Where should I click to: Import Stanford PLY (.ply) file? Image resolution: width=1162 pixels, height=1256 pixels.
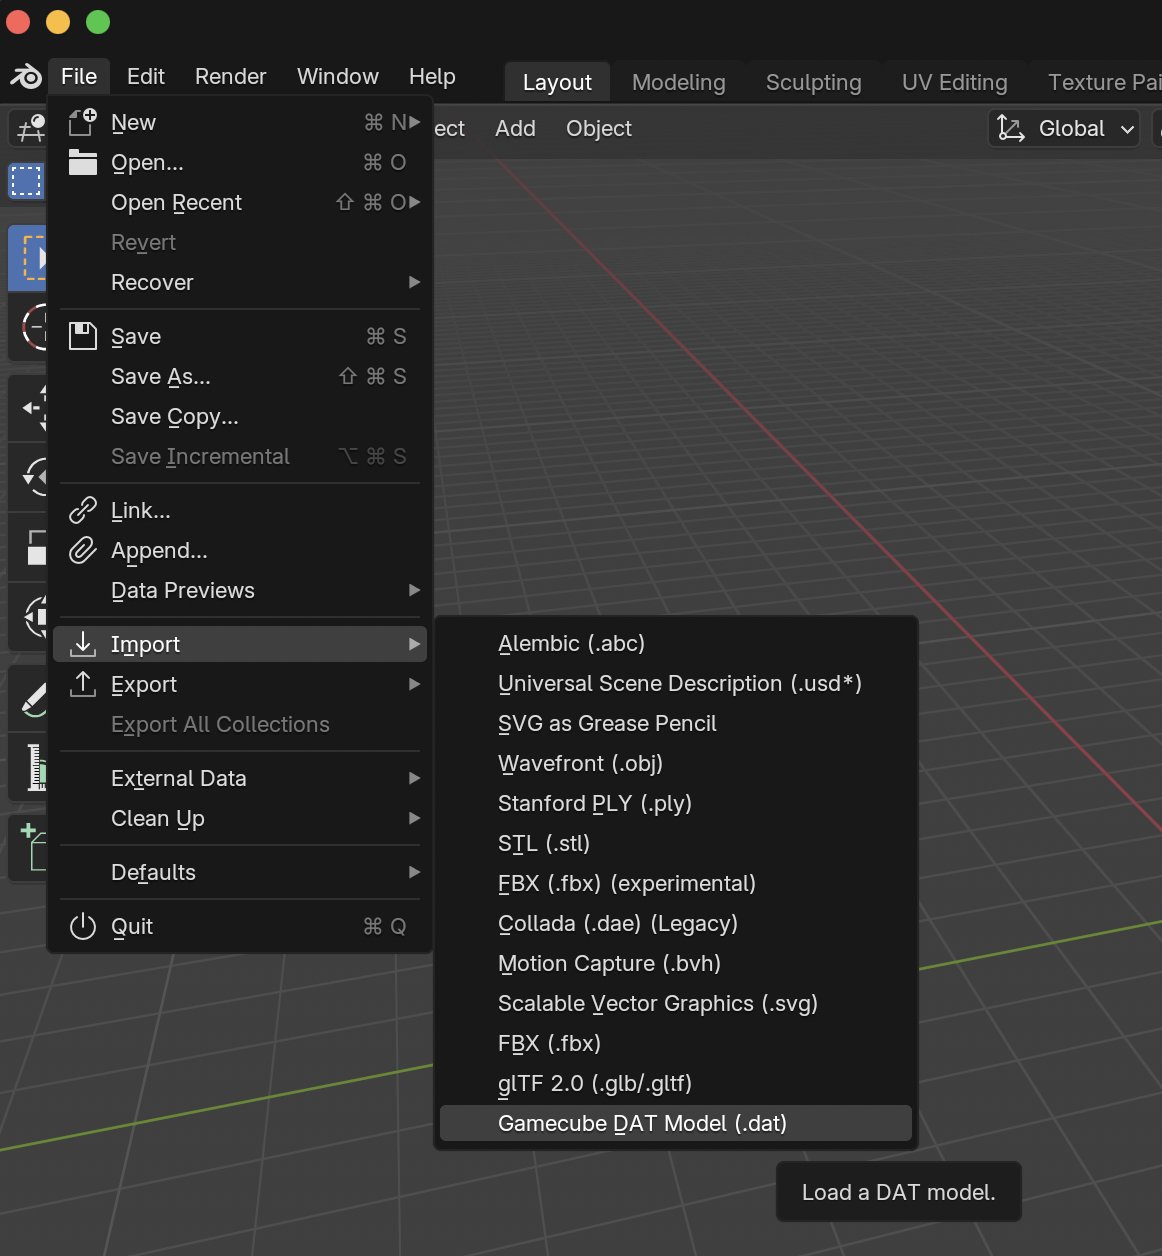click(676, 803)
